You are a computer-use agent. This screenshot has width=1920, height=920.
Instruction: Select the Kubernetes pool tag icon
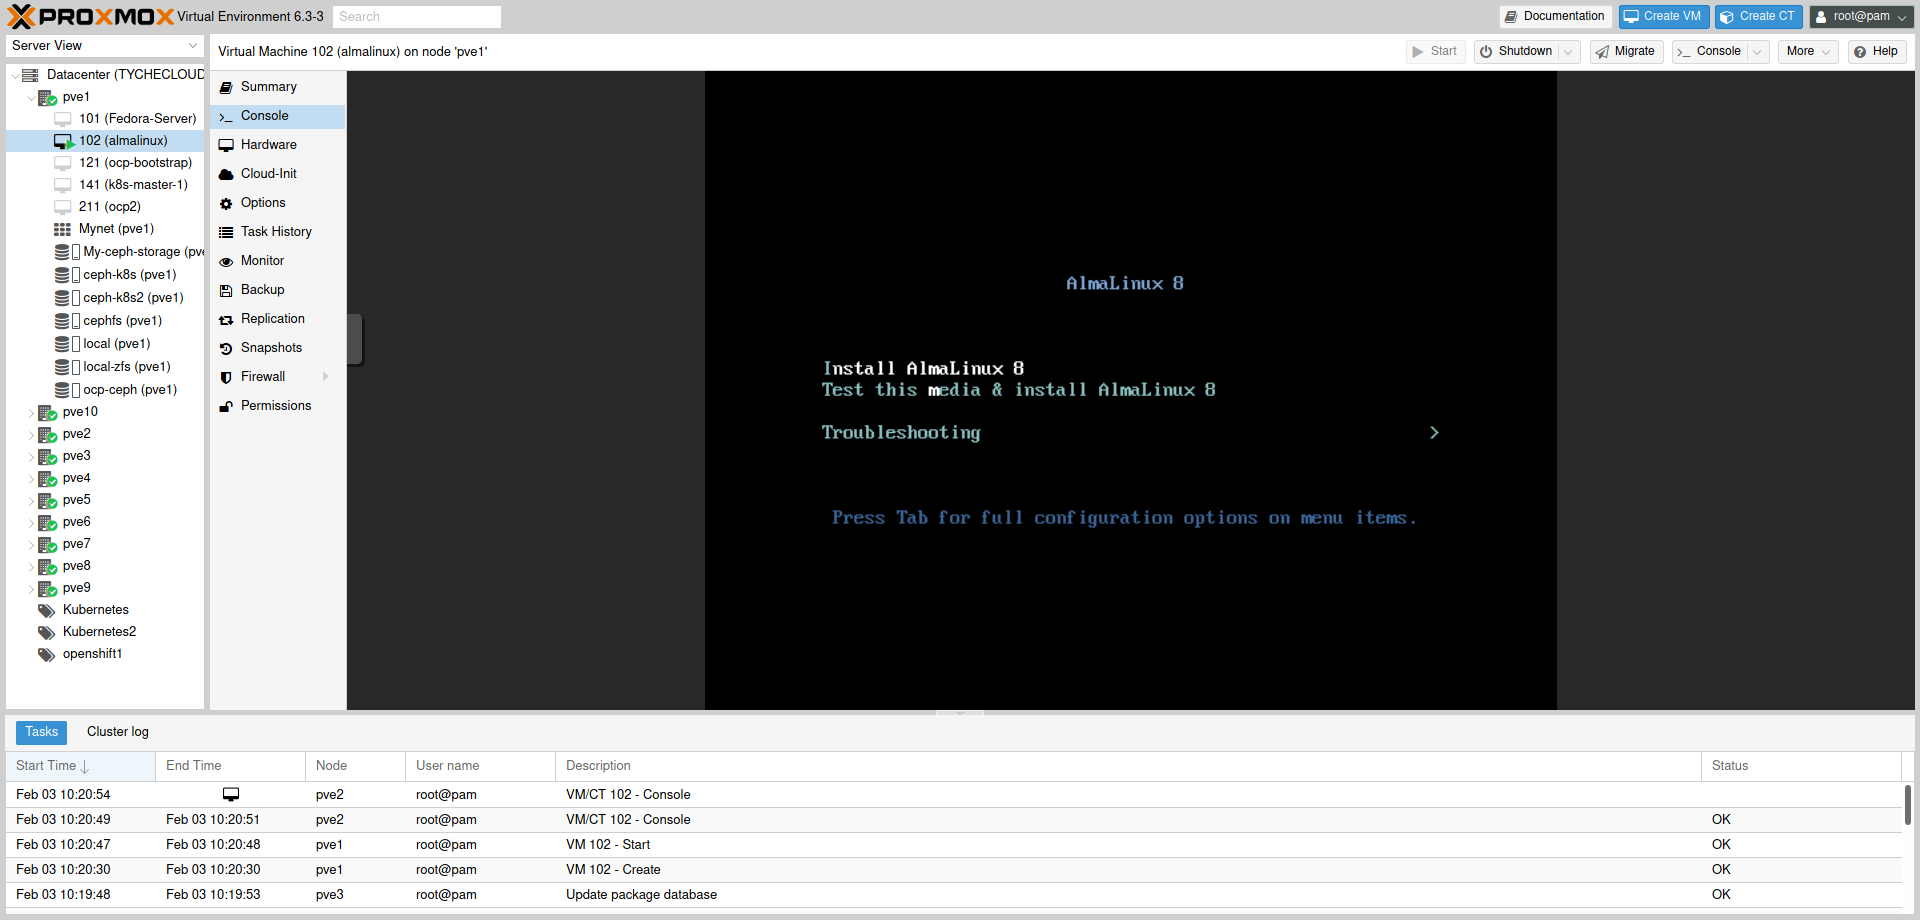[46, 610]
